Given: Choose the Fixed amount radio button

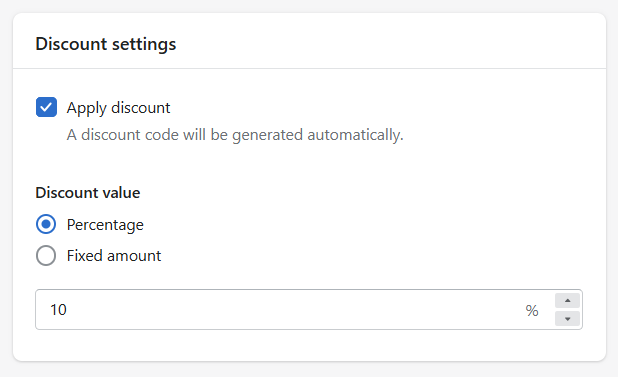Looking at the screenshot, I should (x=46, y=256).
